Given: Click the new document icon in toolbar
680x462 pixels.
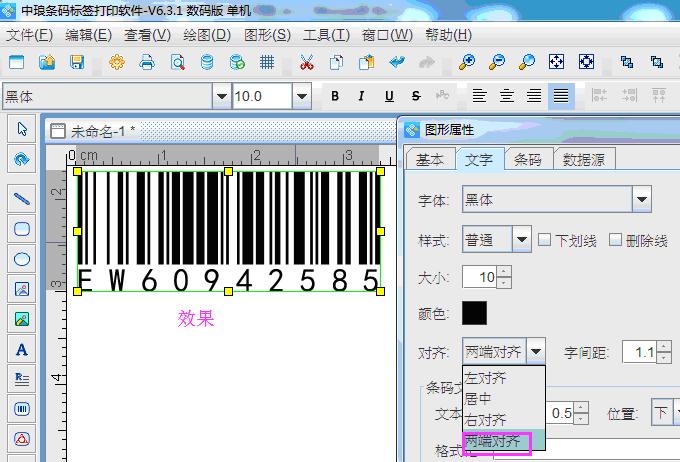Looking at the screenshot, I should click(x=16, y=62).
